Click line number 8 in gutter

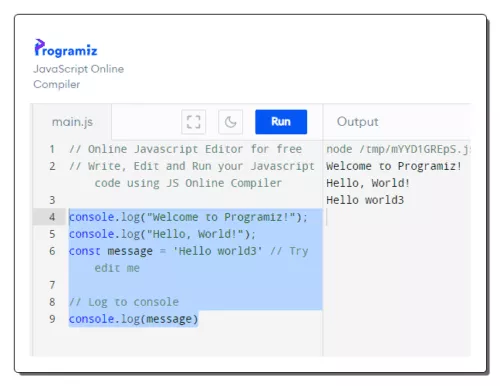tap(52, 302)
